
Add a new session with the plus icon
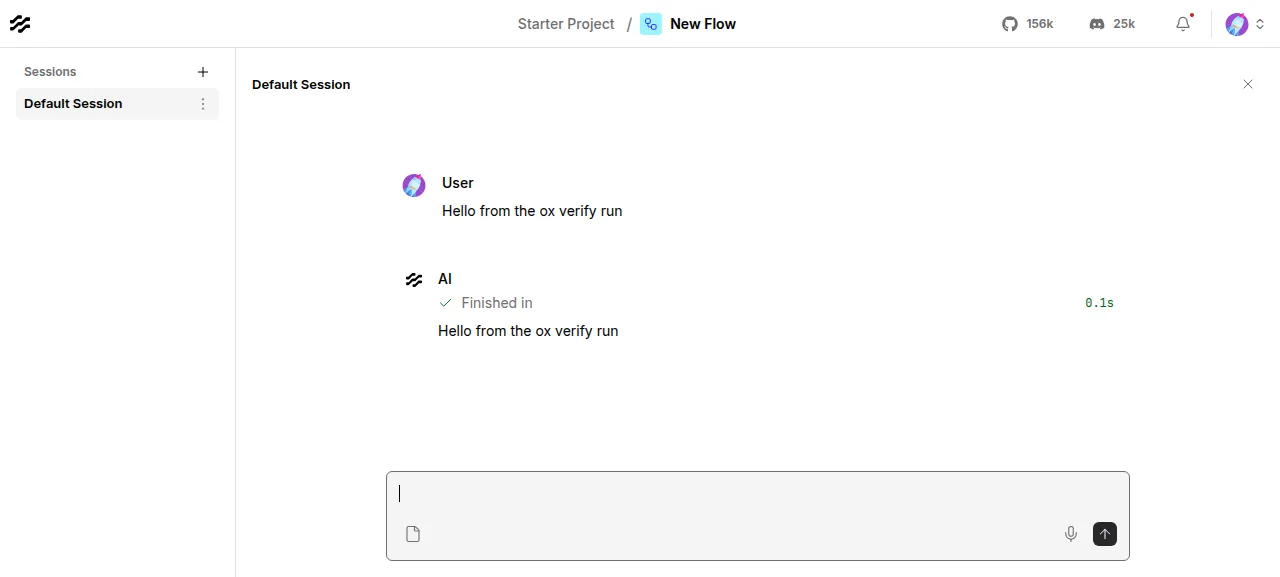[x=203, y=72]
